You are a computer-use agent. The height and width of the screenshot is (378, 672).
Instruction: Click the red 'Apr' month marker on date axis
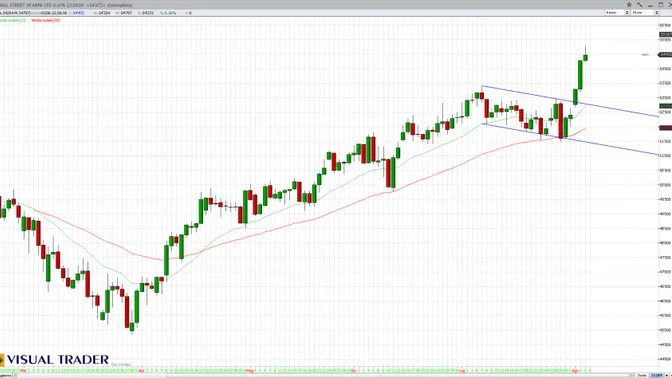141,370
